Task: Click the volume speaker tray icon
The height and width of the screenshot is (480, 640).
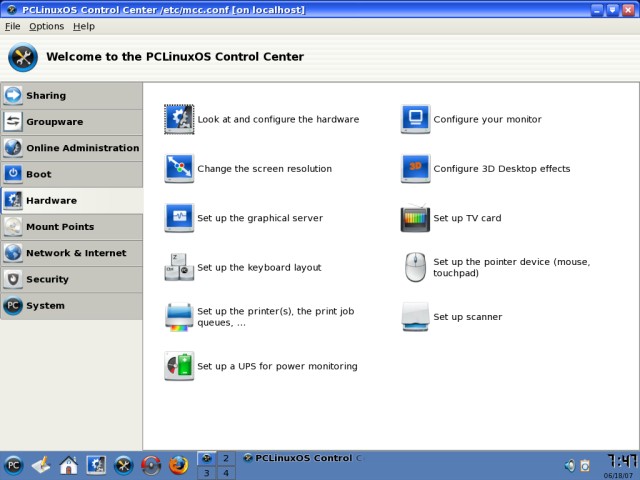Action: pos(570,465)
